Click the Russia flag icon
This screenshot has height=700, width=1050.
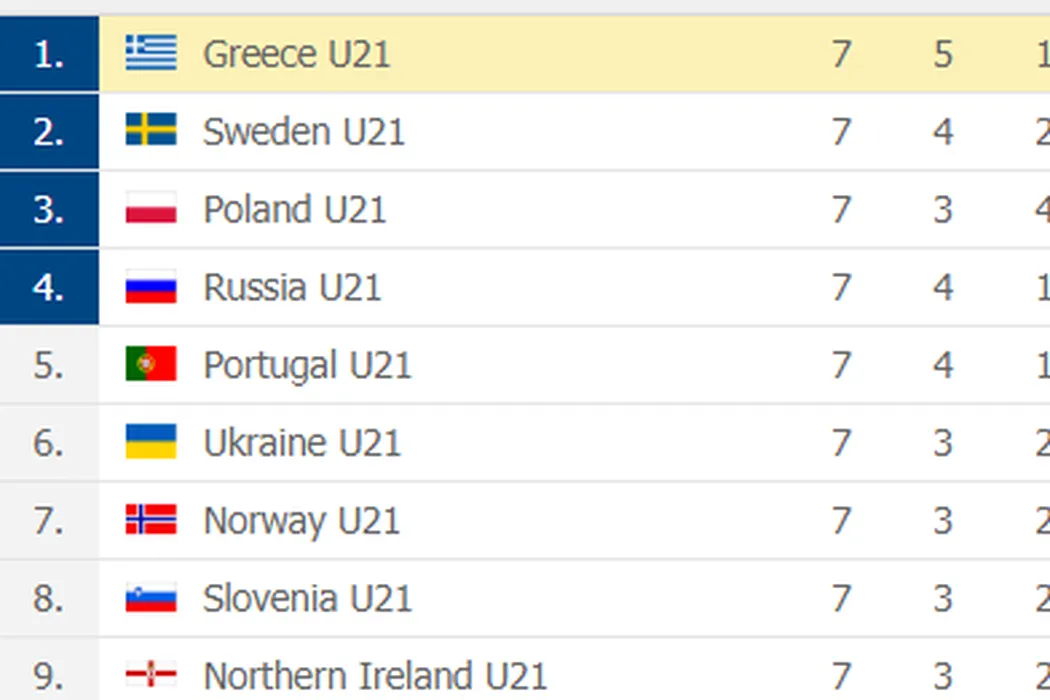[151, 287]
